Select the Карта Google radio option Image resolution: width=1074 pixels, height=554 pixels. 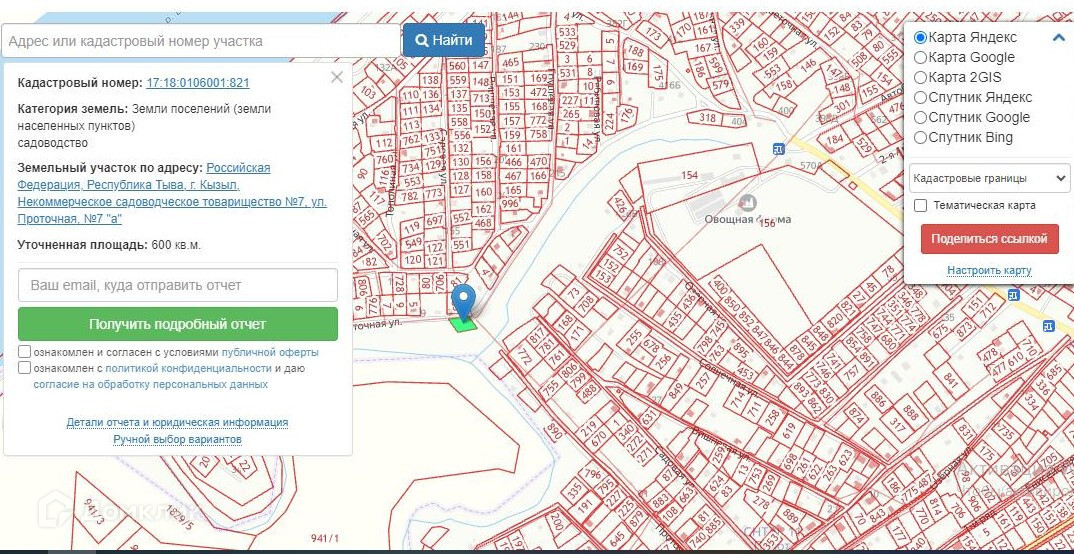(x=920, y=58)
